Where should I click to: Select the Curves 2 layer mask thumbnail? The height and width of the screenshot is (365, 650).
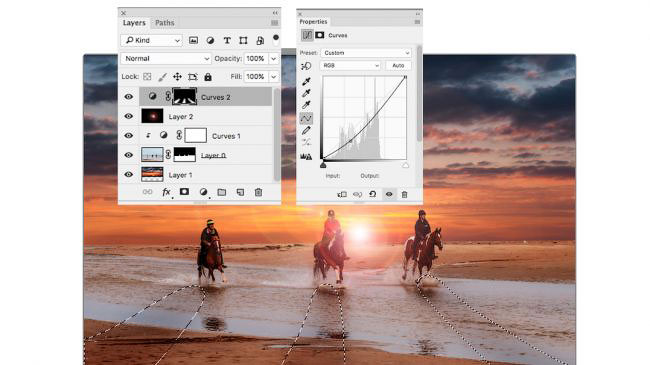pyautogui.click(x=184, y=96)
